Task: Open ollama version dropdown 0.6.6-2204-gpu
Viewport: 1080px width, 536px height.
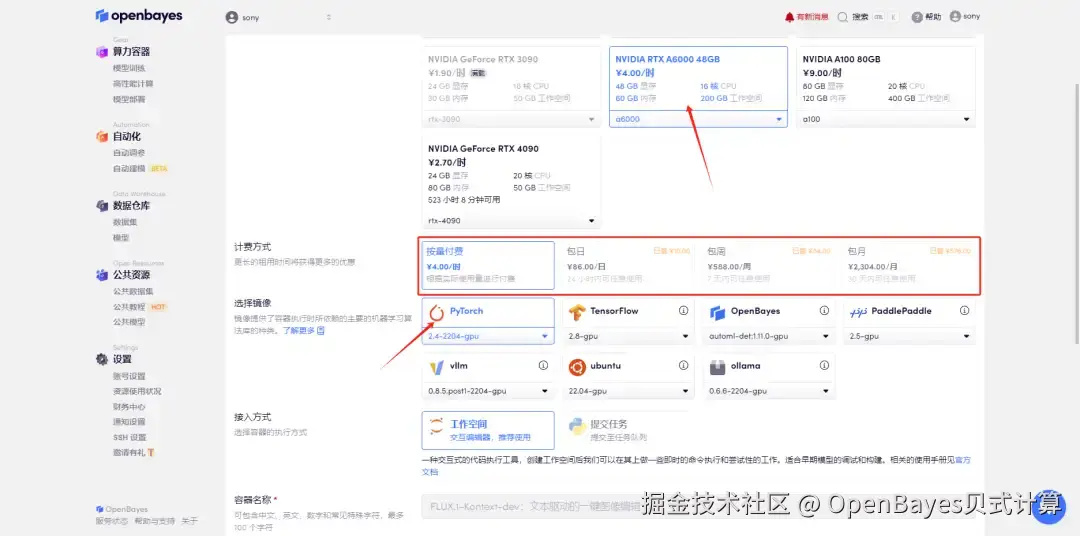Action: [769, 391]
